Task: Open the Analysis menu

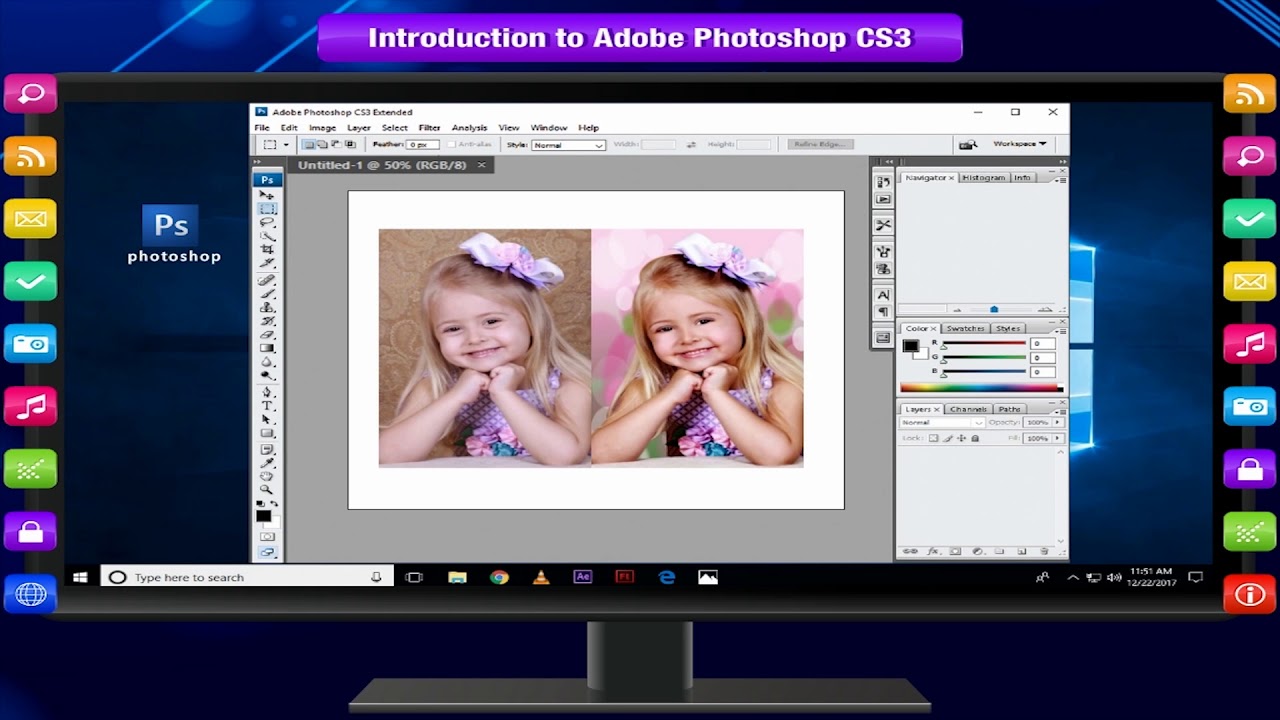Action: click(469, 128)
